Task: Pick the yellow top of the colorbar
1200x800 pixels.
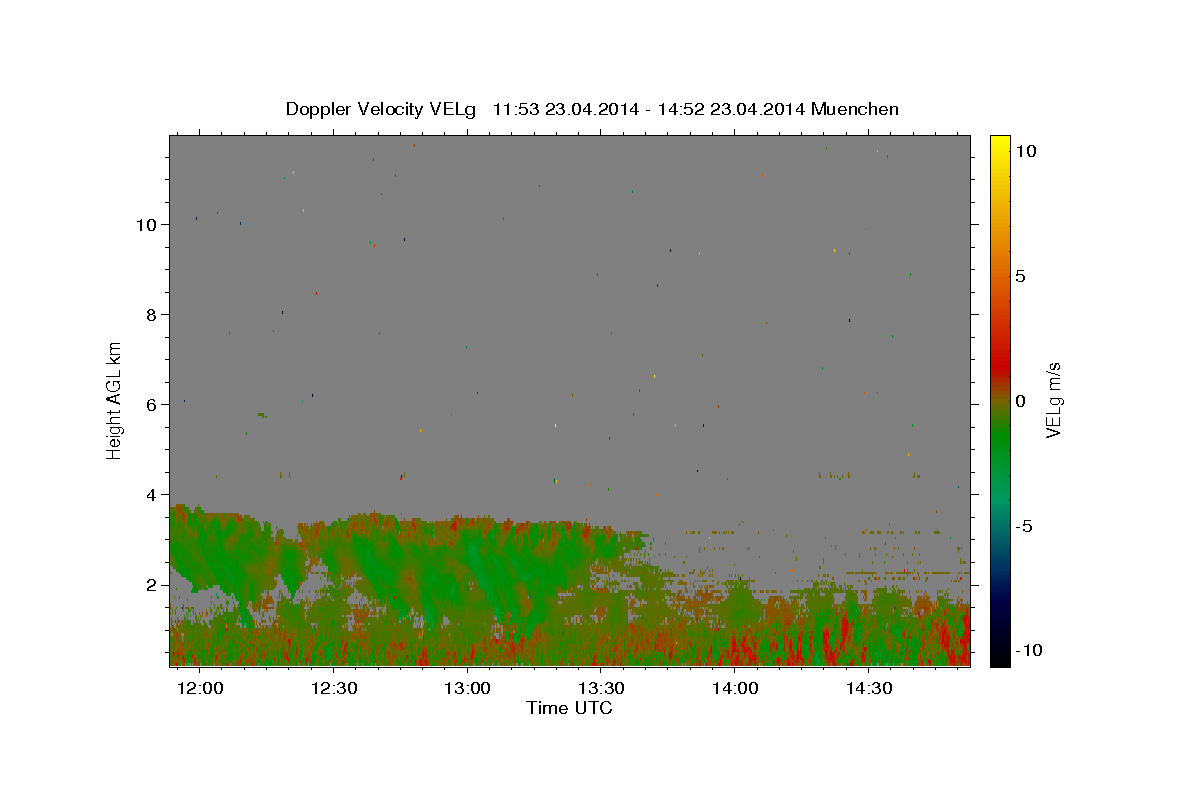Action: tap(999, 145)
